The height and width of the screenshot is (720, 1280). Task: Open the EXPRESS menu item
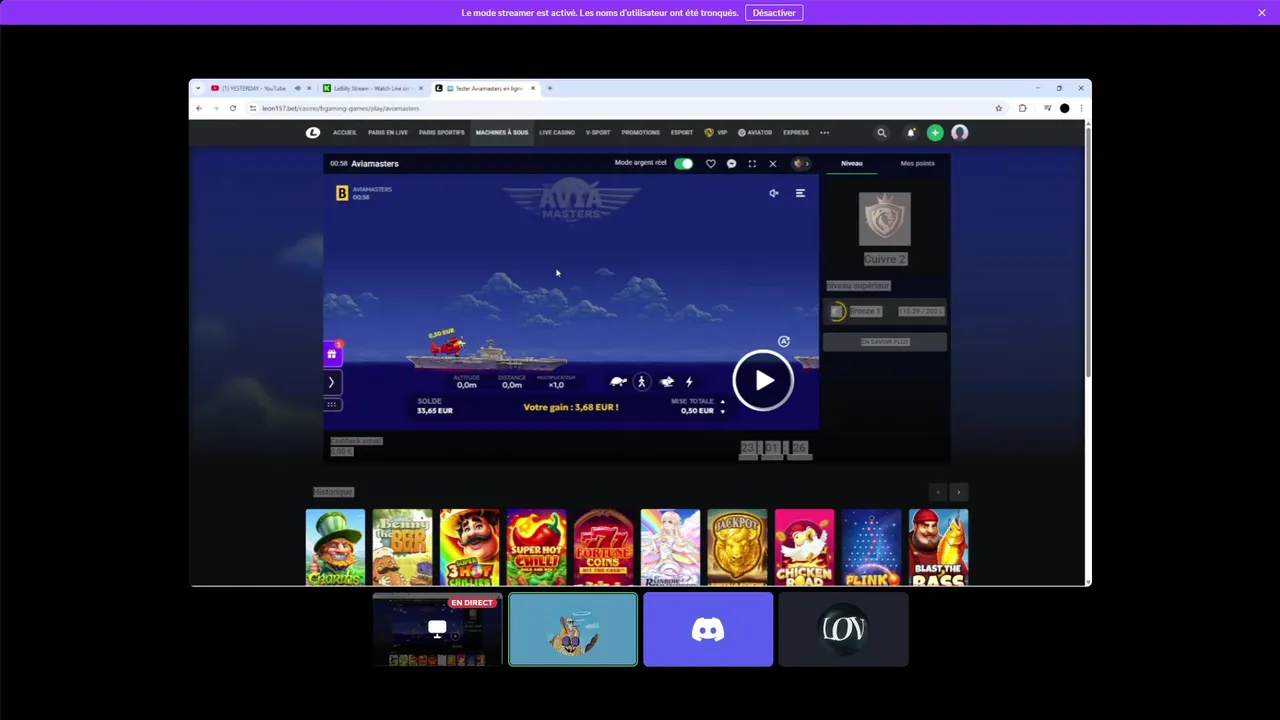[x=796, y=132]
